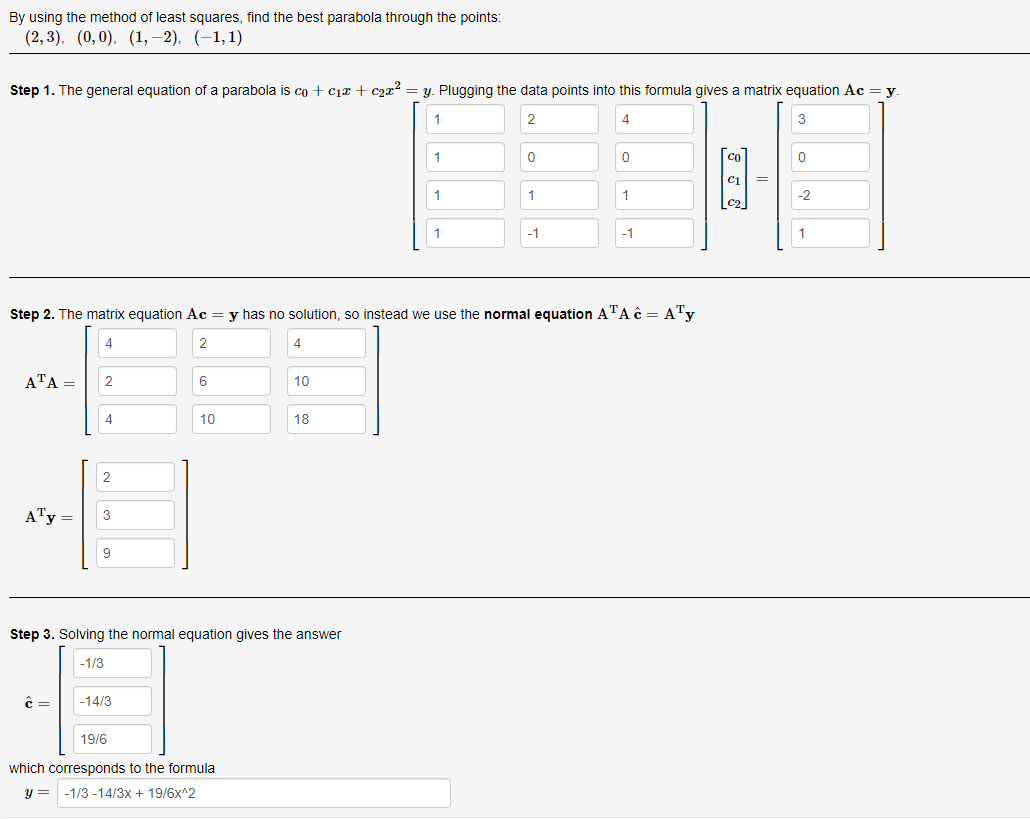Select the -1 entry in matrix A bottom row
Image resolution: width=1030 pixels, height=819 pixels.
tap(558, 232)
